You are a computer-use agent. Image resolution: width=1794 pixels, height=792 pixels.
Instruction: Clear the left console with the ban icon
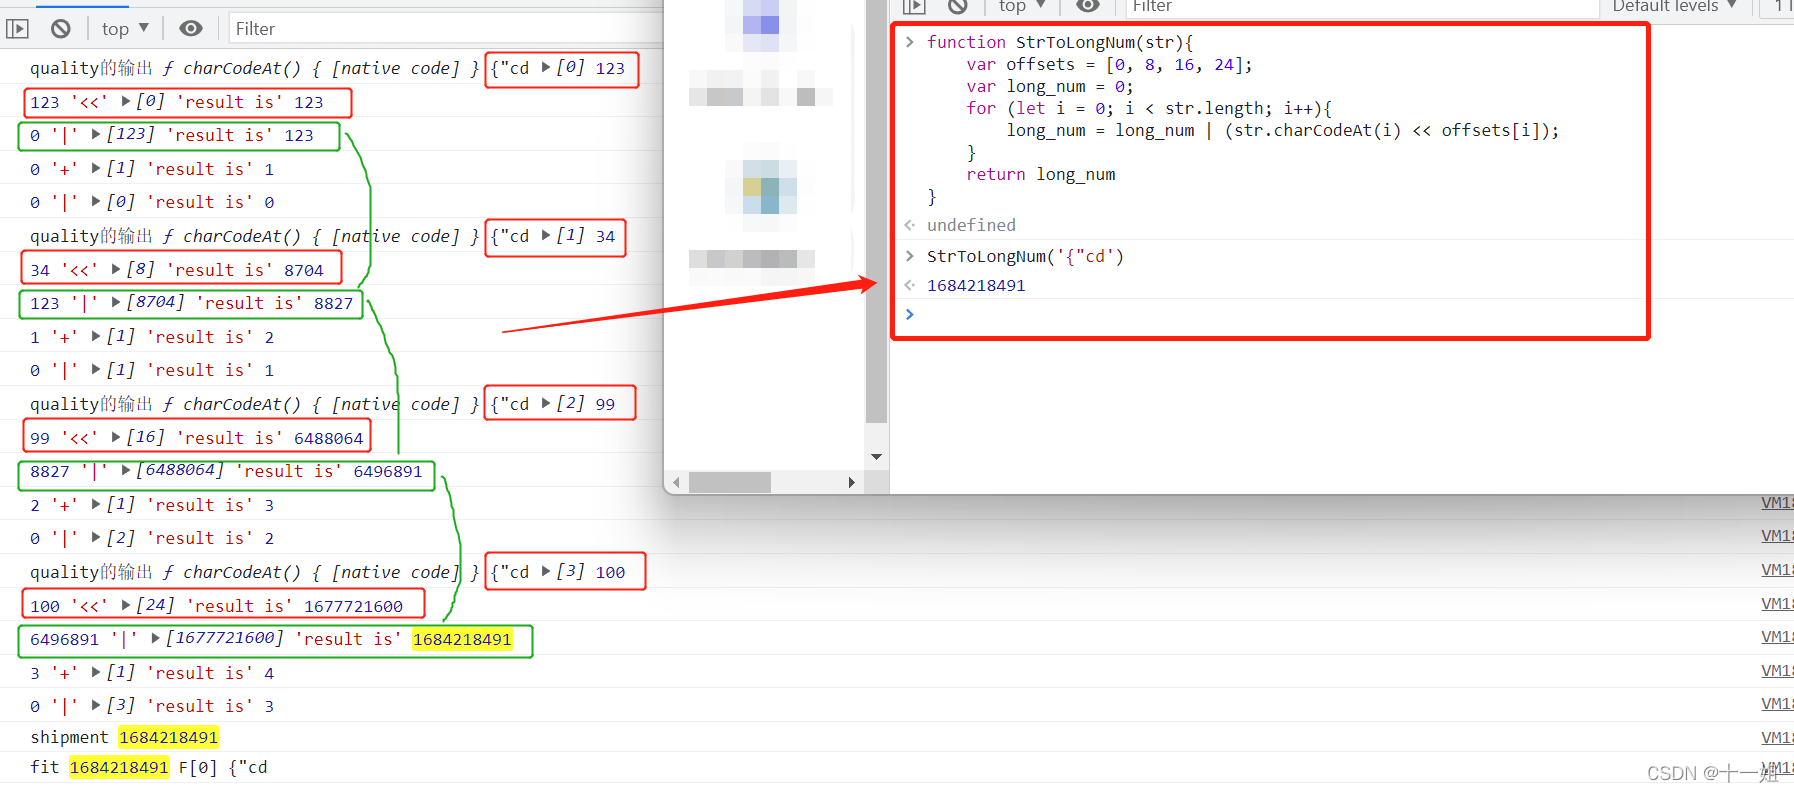61,29
